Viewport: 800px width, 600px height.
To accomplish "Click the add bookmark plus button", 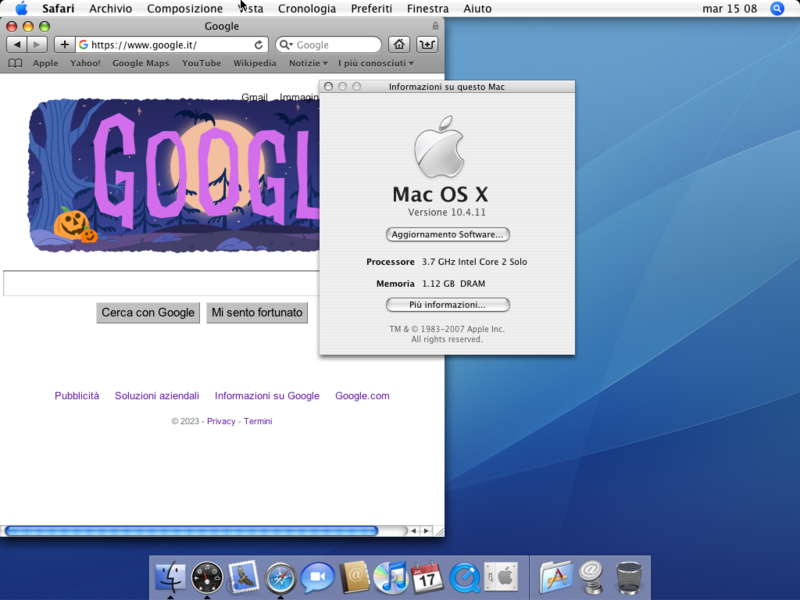I will (x=65, y=45).
